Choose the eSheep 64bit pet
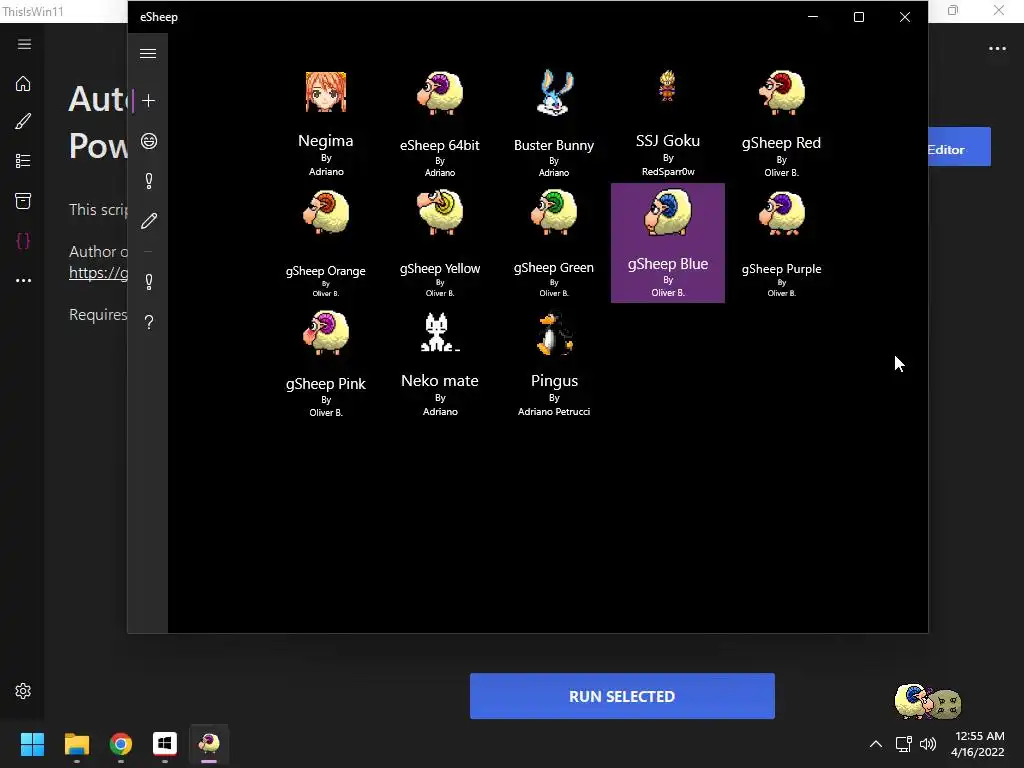This screenshot has width=1024, height=768. tap(440, 123)
